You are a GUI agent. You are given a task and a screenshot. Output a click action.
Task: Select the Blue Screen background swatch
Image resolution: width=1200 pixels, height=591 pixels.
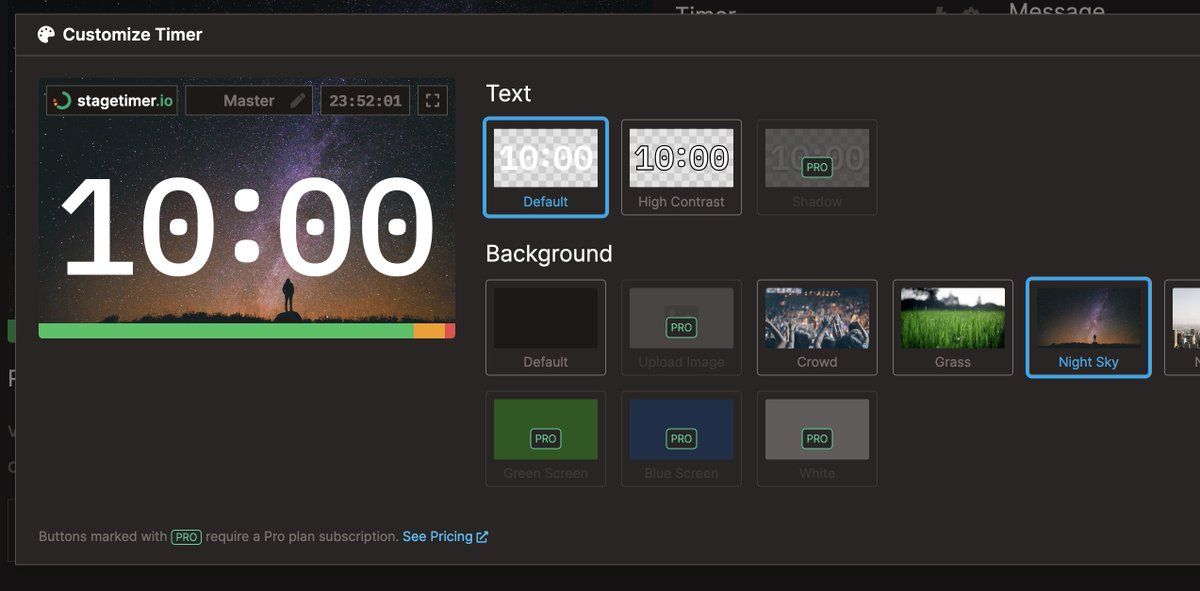coord(681,438)
